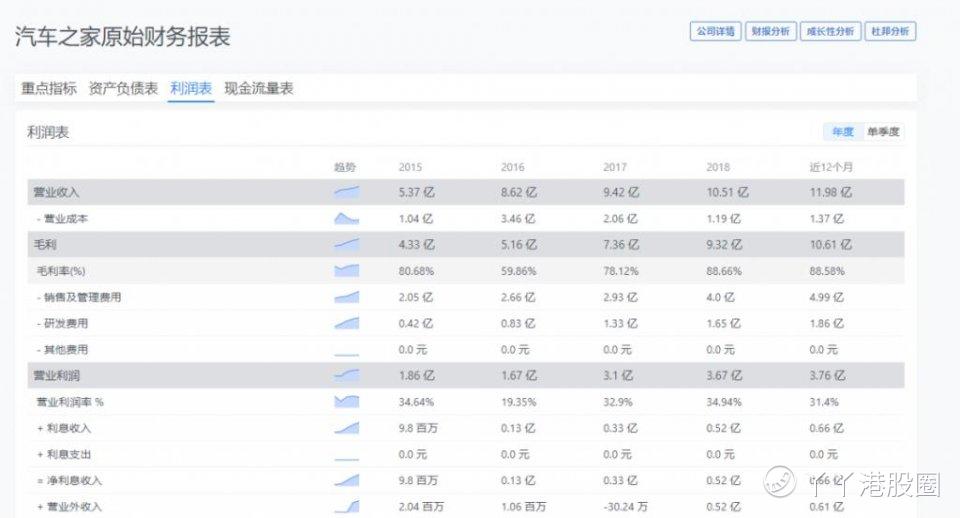The image size is (960, 518).
Task: Click the 5.37 亿 revenue cell
Action: (x=416, y=192)
